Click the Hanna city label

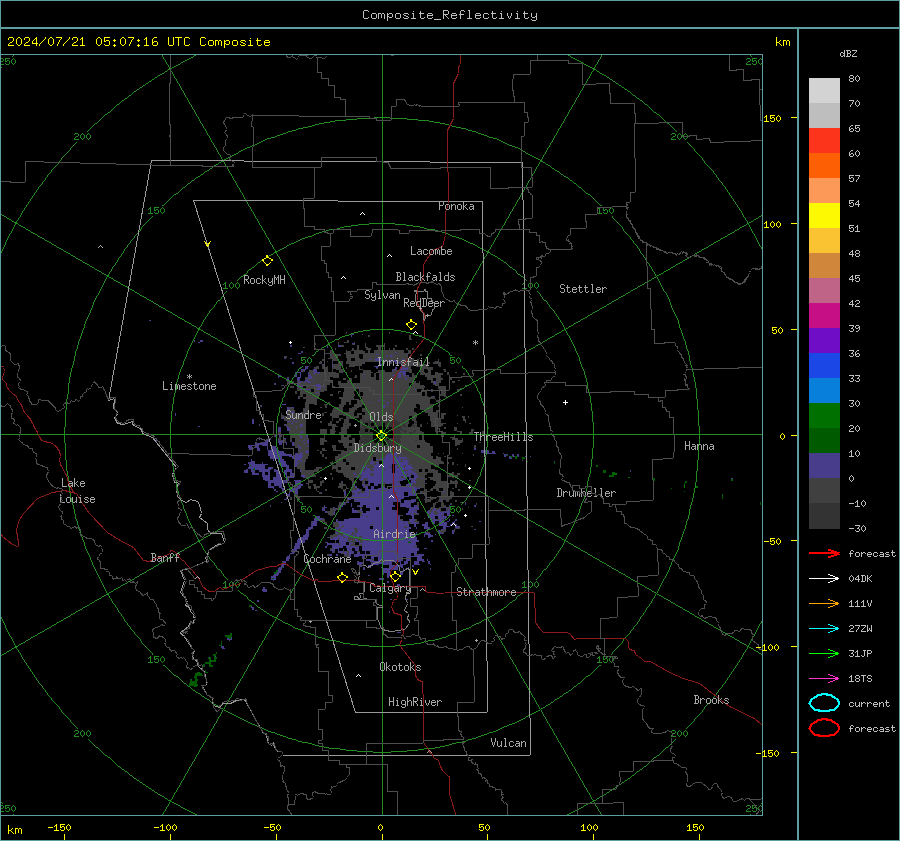[x=699, y=446]
